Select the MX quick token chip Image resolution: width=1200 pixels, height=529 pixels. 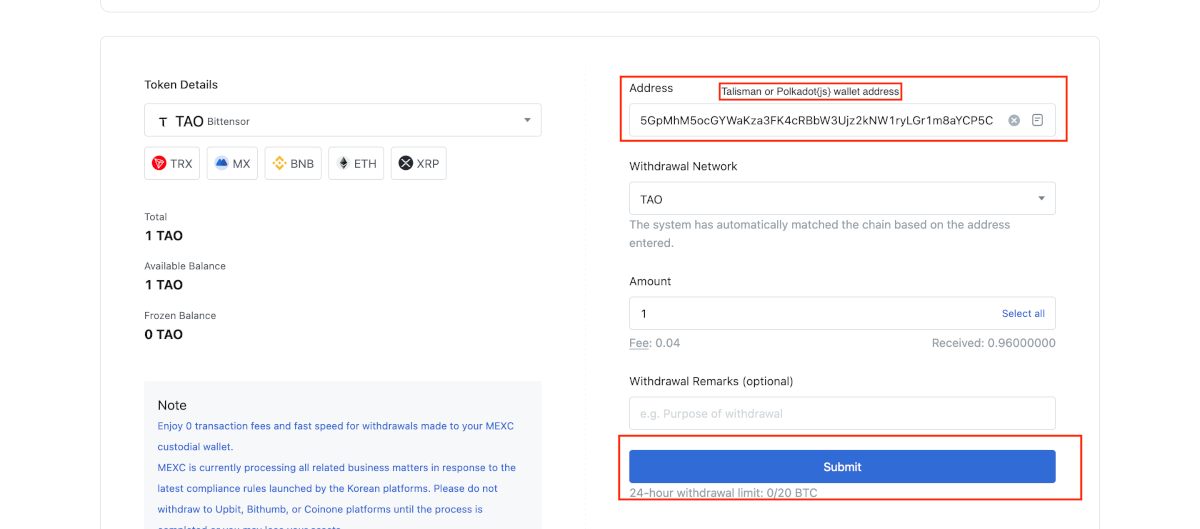233,163
